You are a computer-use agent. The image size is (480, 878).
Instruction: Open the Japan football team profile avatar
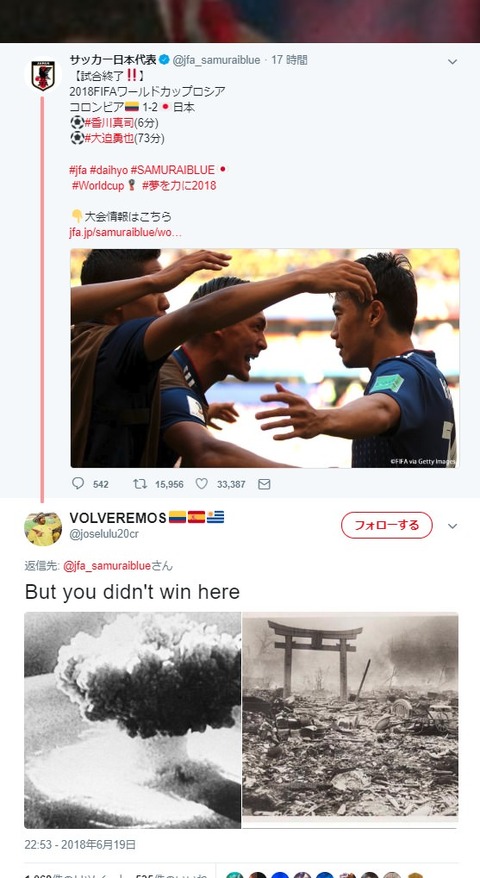pyautogui.click(x=43, y=76)
